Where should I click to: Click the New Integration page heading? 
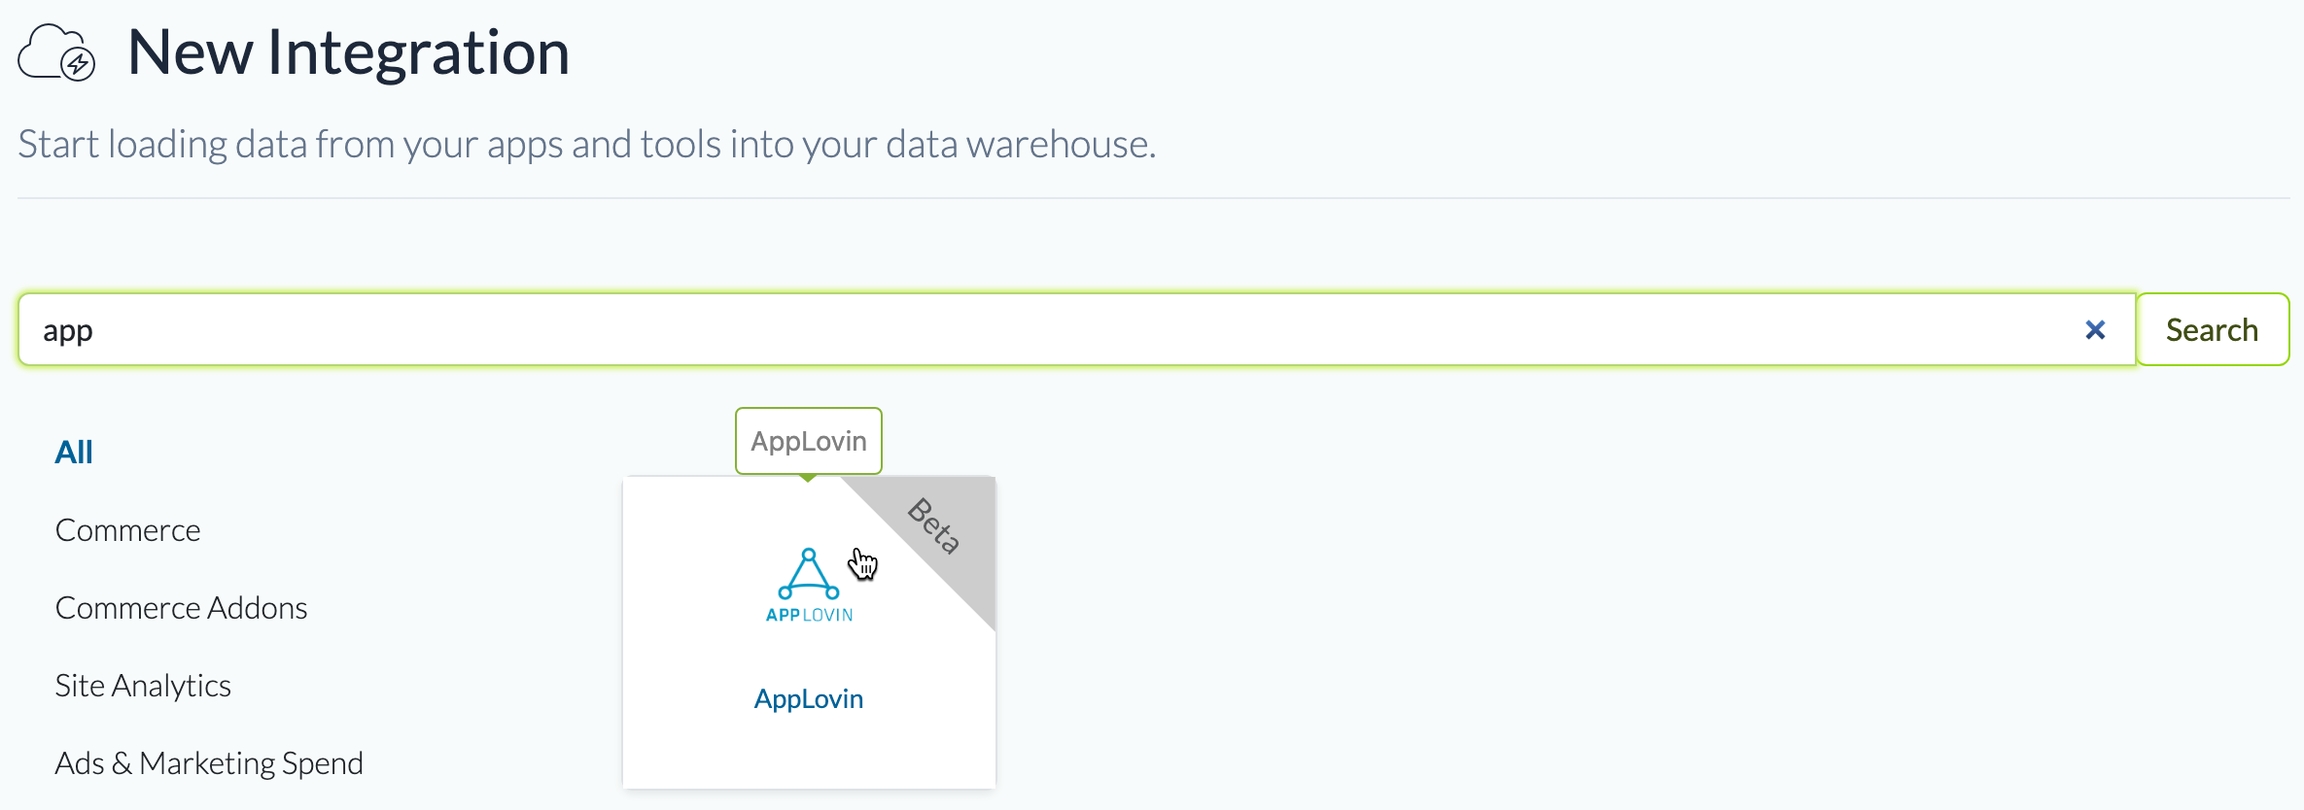point(348,52)
